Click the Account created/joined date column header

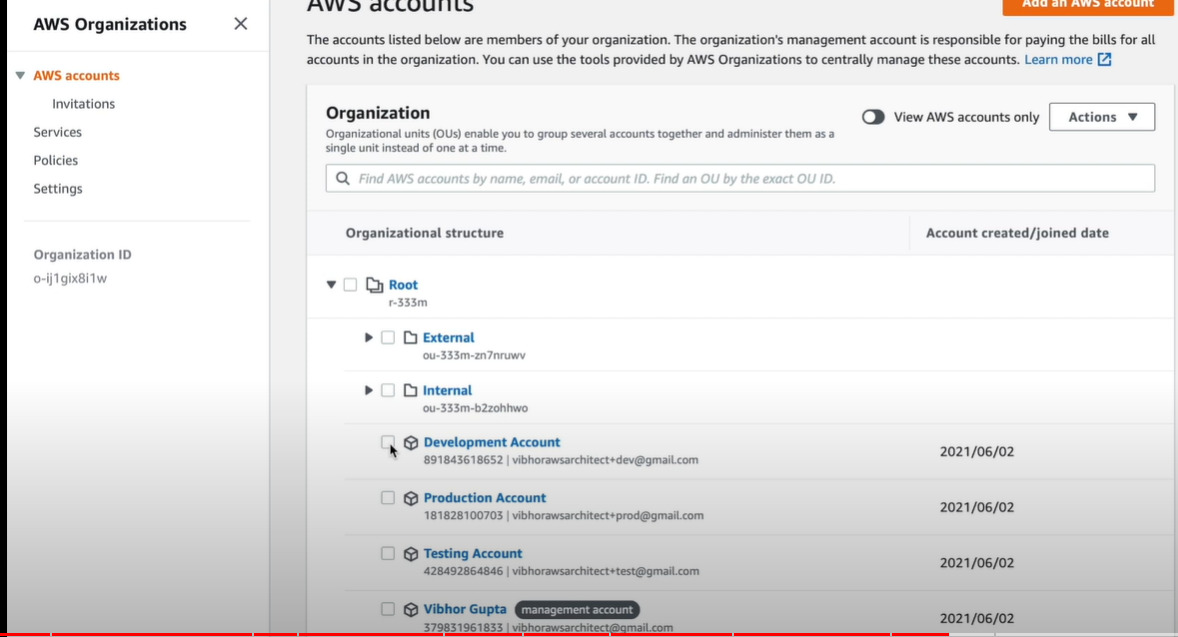(x=1017, y=233)
